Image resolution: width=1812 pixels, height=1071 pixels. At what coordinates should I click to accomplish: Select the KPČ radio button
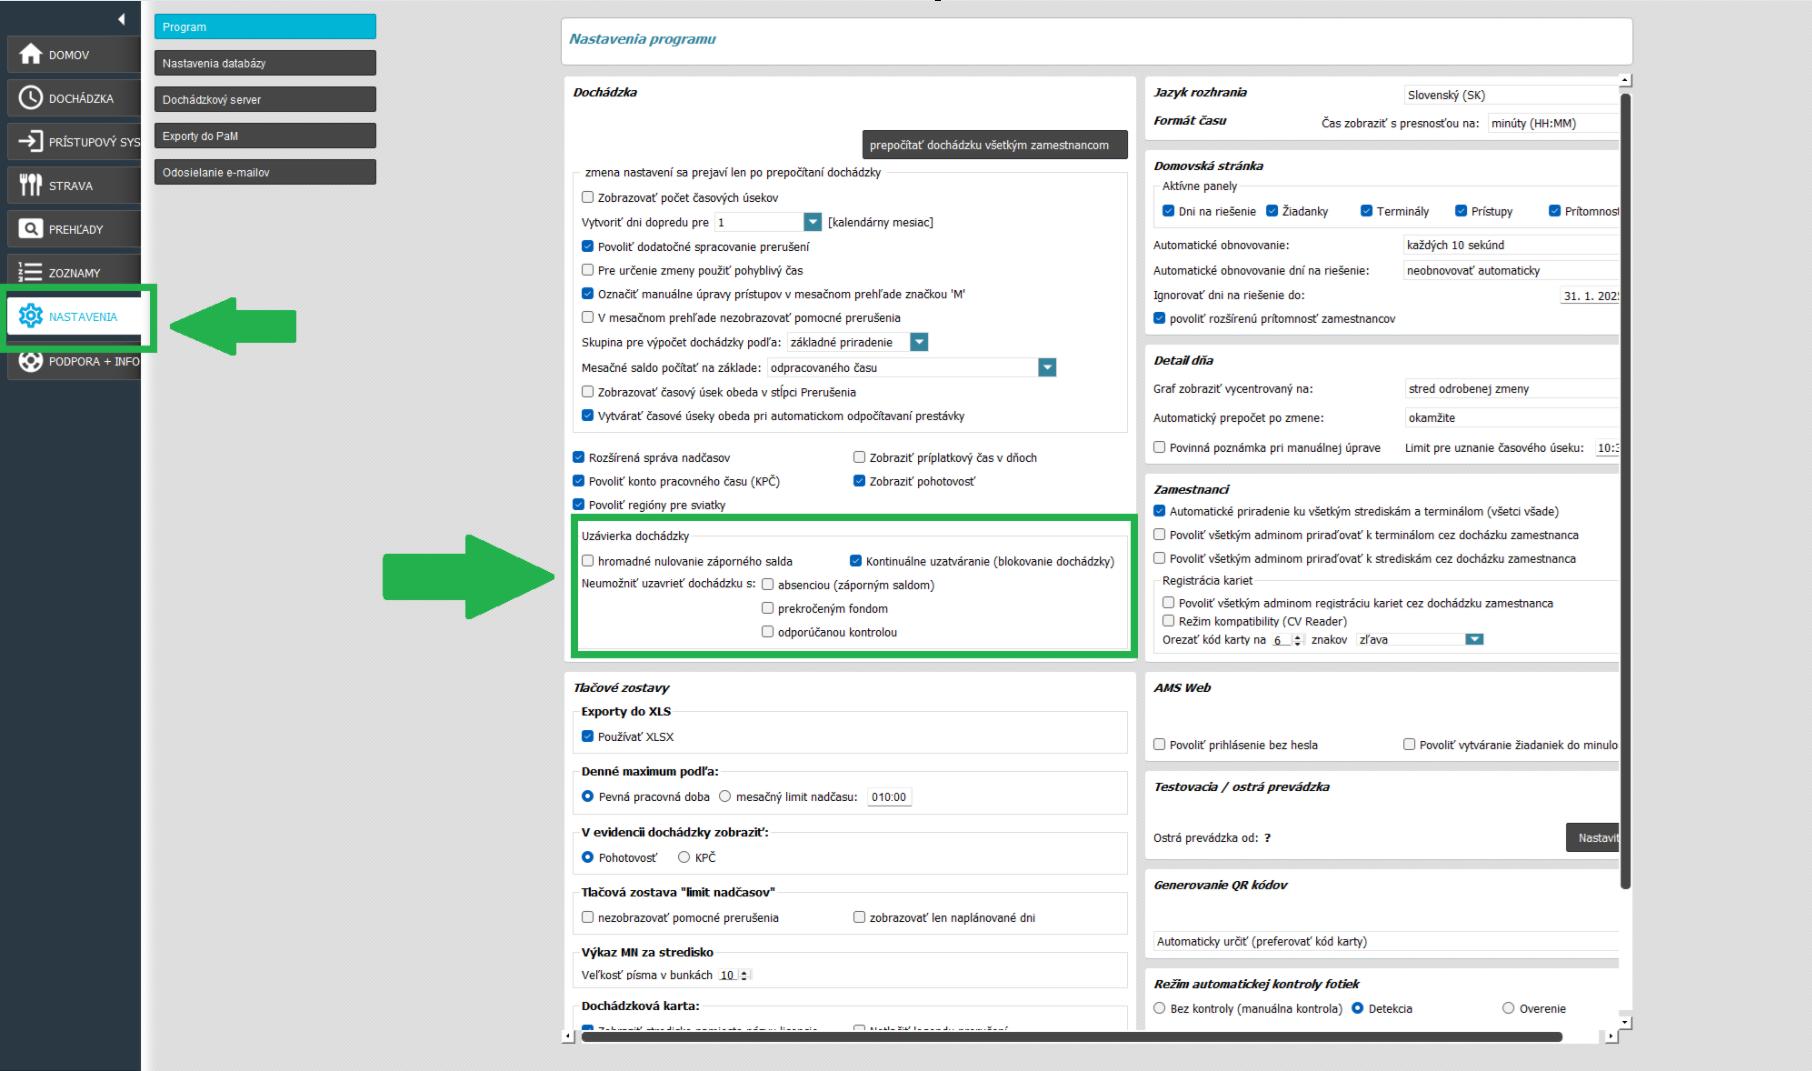tap(684, 857)
